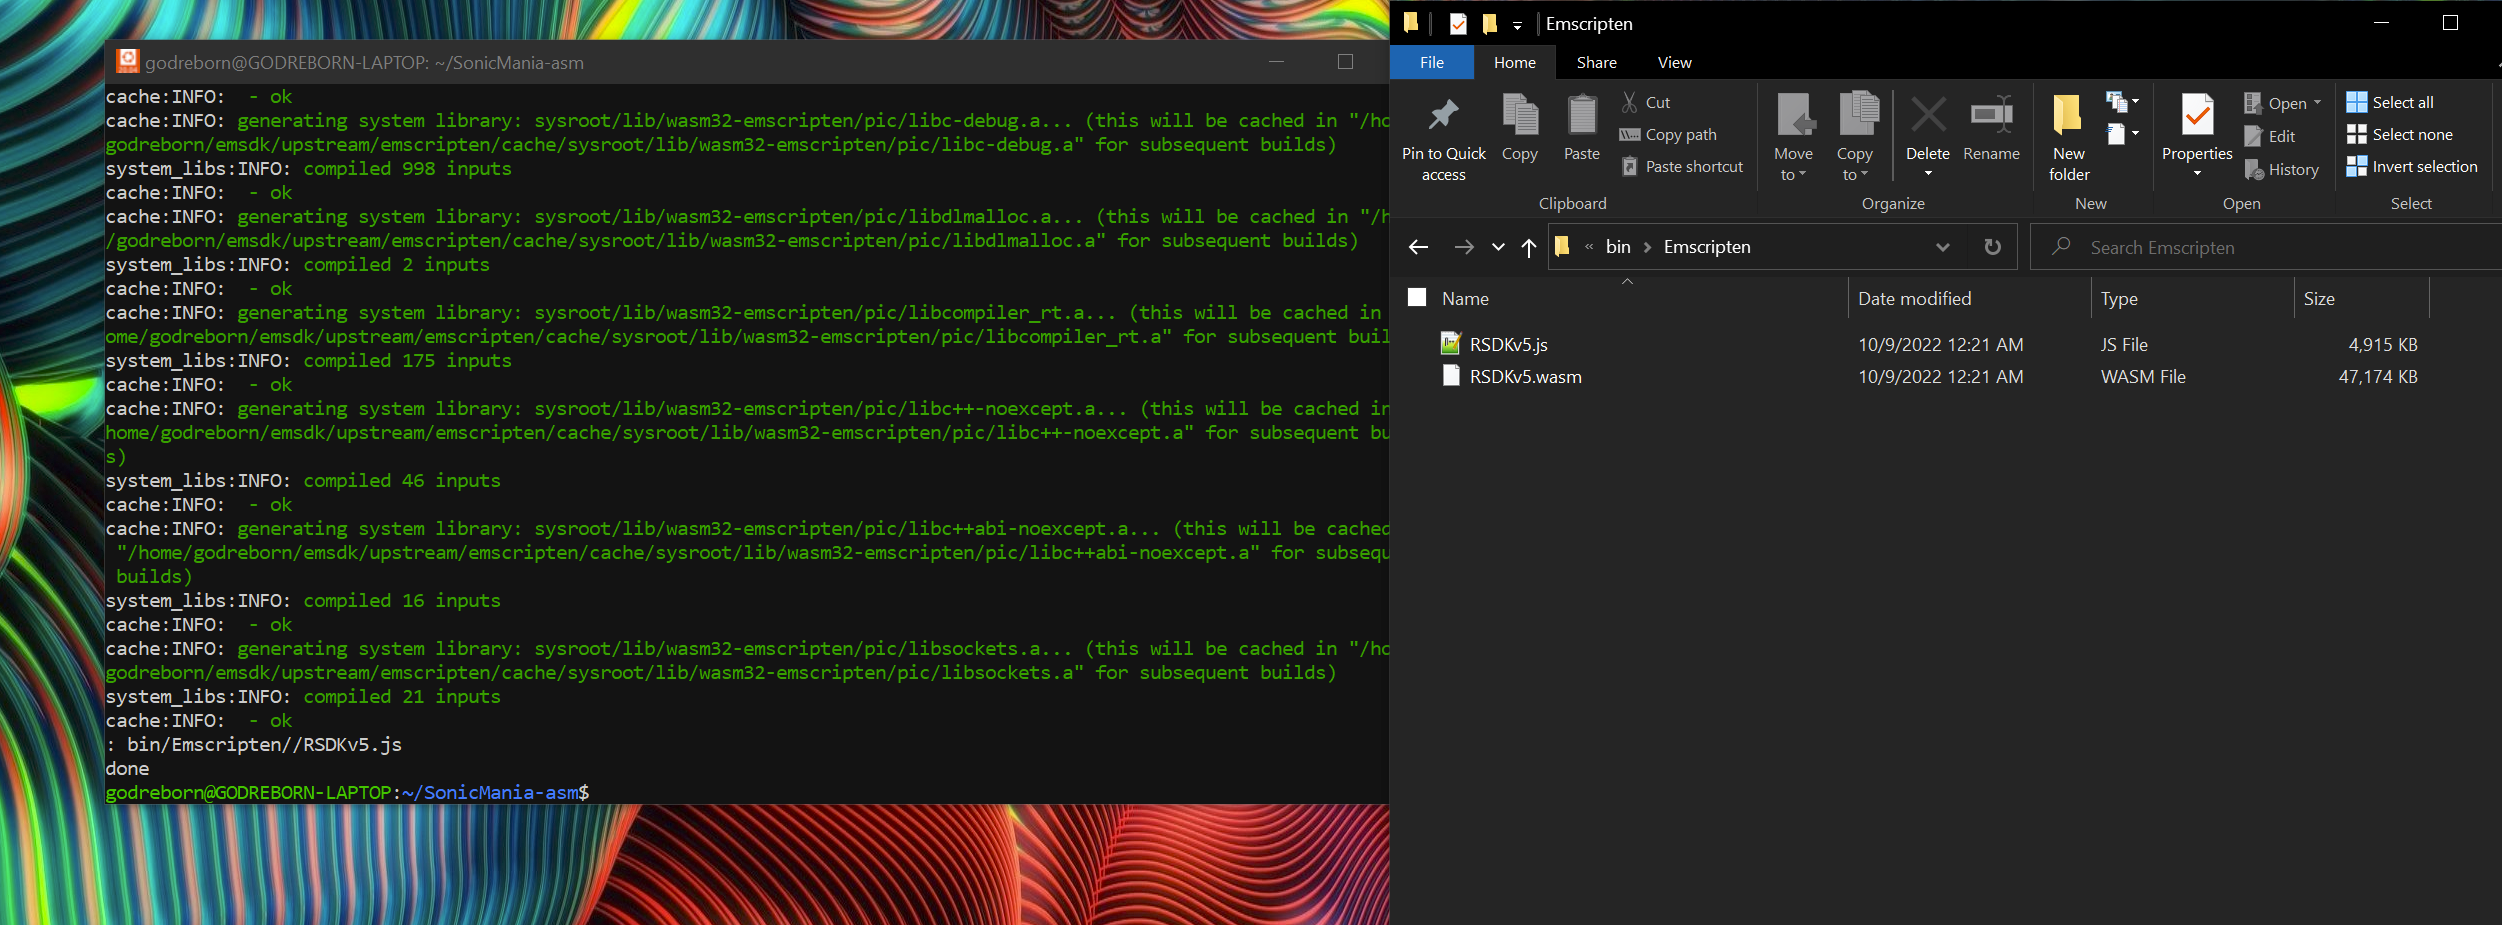Click the Ubuntu icon in the terminal title bar

point(127,62)
